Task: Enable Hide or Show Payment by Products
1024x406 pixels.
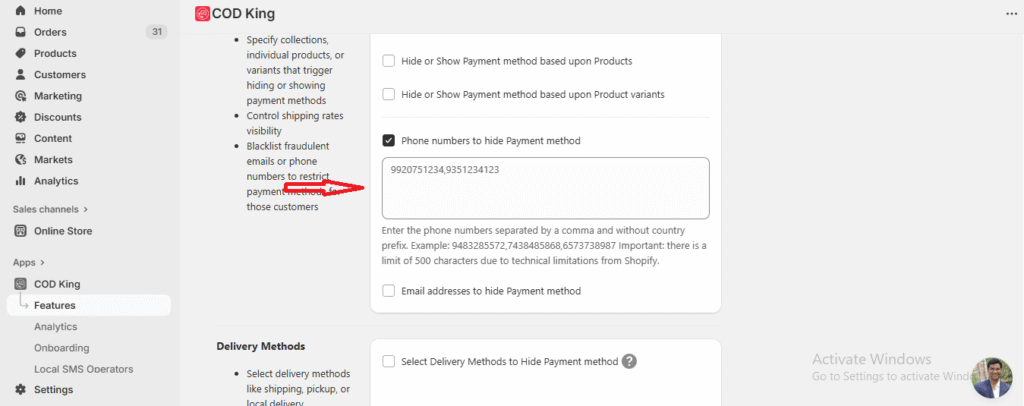Action: pyautogui.click(x=389, y=61)
